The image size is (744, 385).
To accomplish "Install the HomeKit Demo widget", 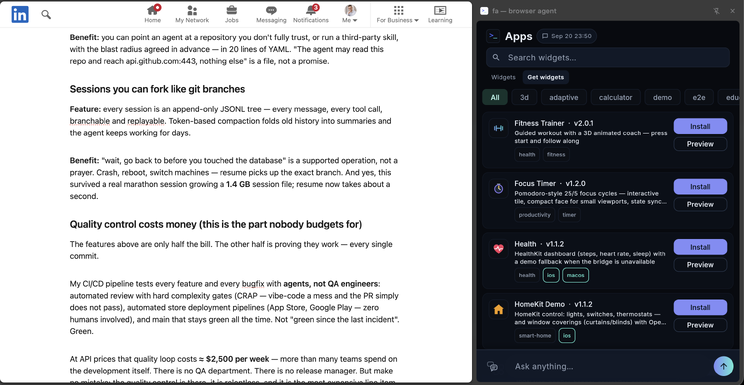I will 700,307.
